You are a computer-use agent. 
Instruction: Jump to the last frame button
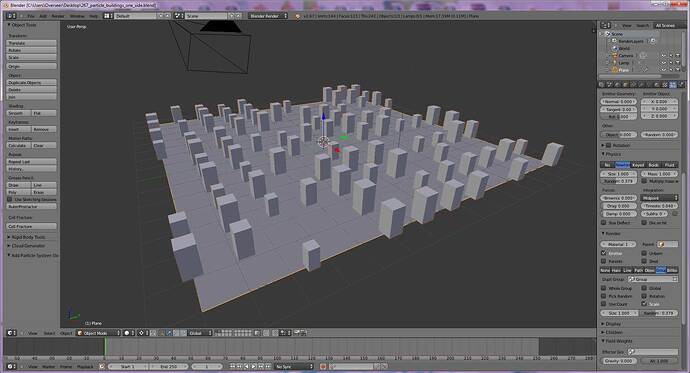click(x=268, y=366)
